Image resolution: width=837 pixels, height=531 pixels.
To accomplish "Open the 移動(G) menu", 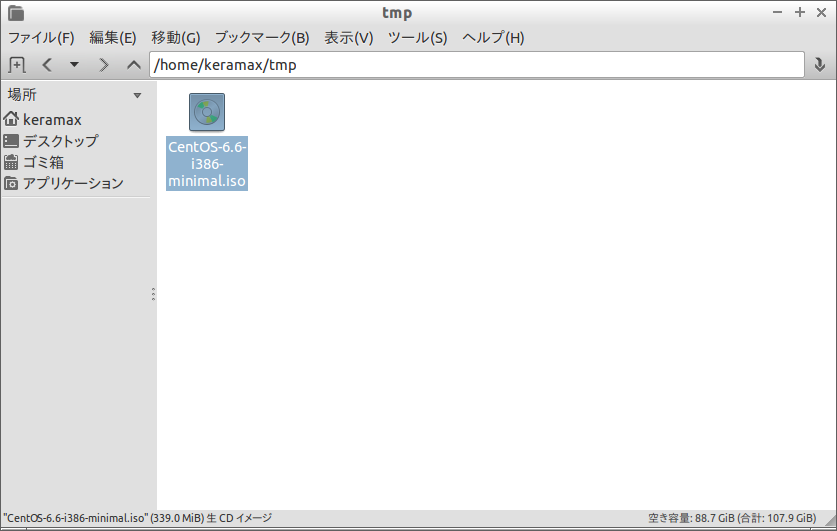I will pyautogui.click(x=176, y=38).
